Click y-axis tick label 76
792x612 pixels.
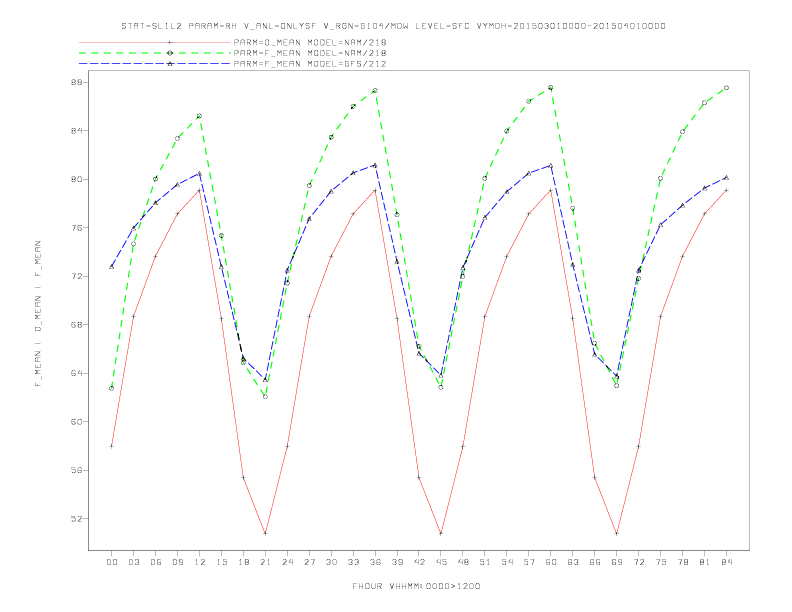[x=77, y=228]
